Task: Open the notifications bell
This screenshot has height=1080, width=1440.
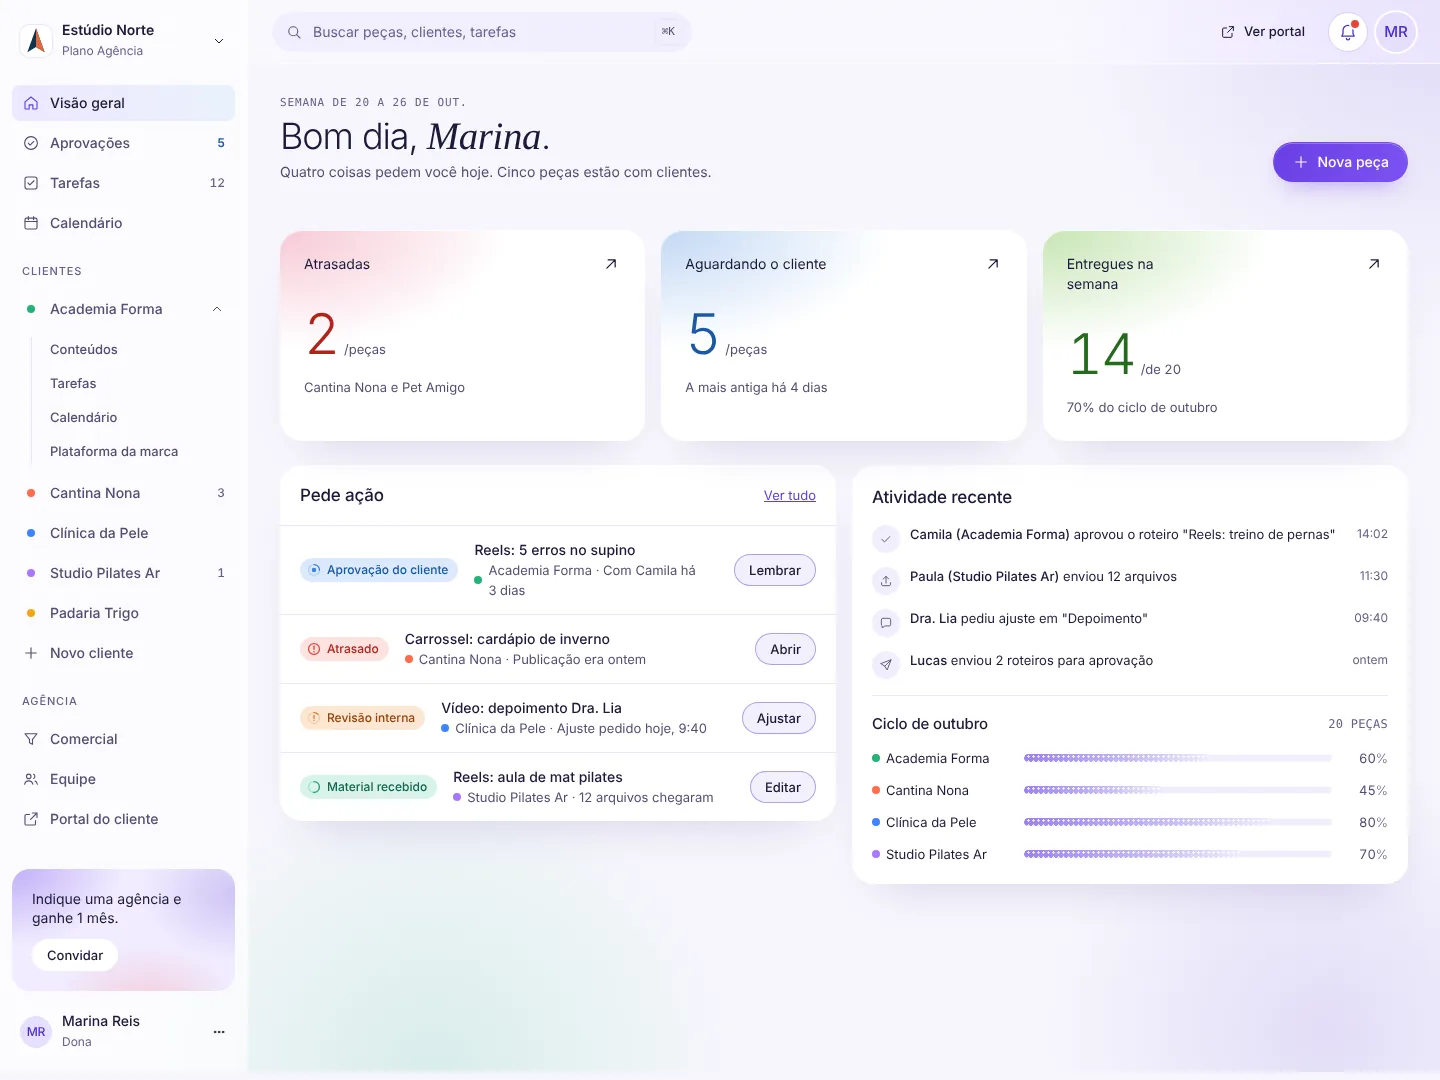Action: [x=1348, y=32]
